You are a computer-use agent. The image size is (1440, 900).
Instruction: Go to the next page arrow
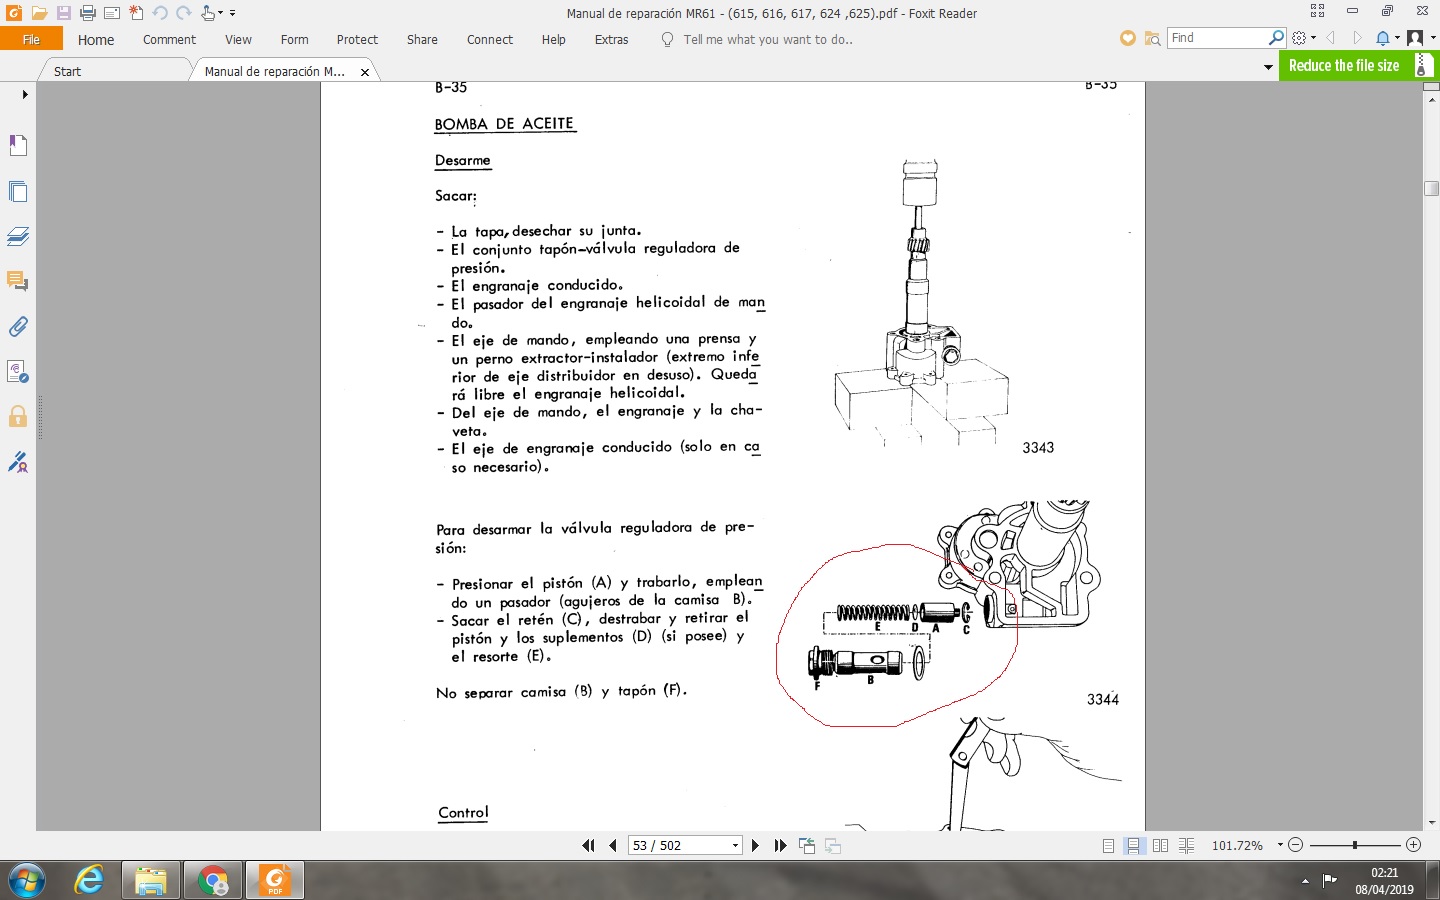point(755,846)
